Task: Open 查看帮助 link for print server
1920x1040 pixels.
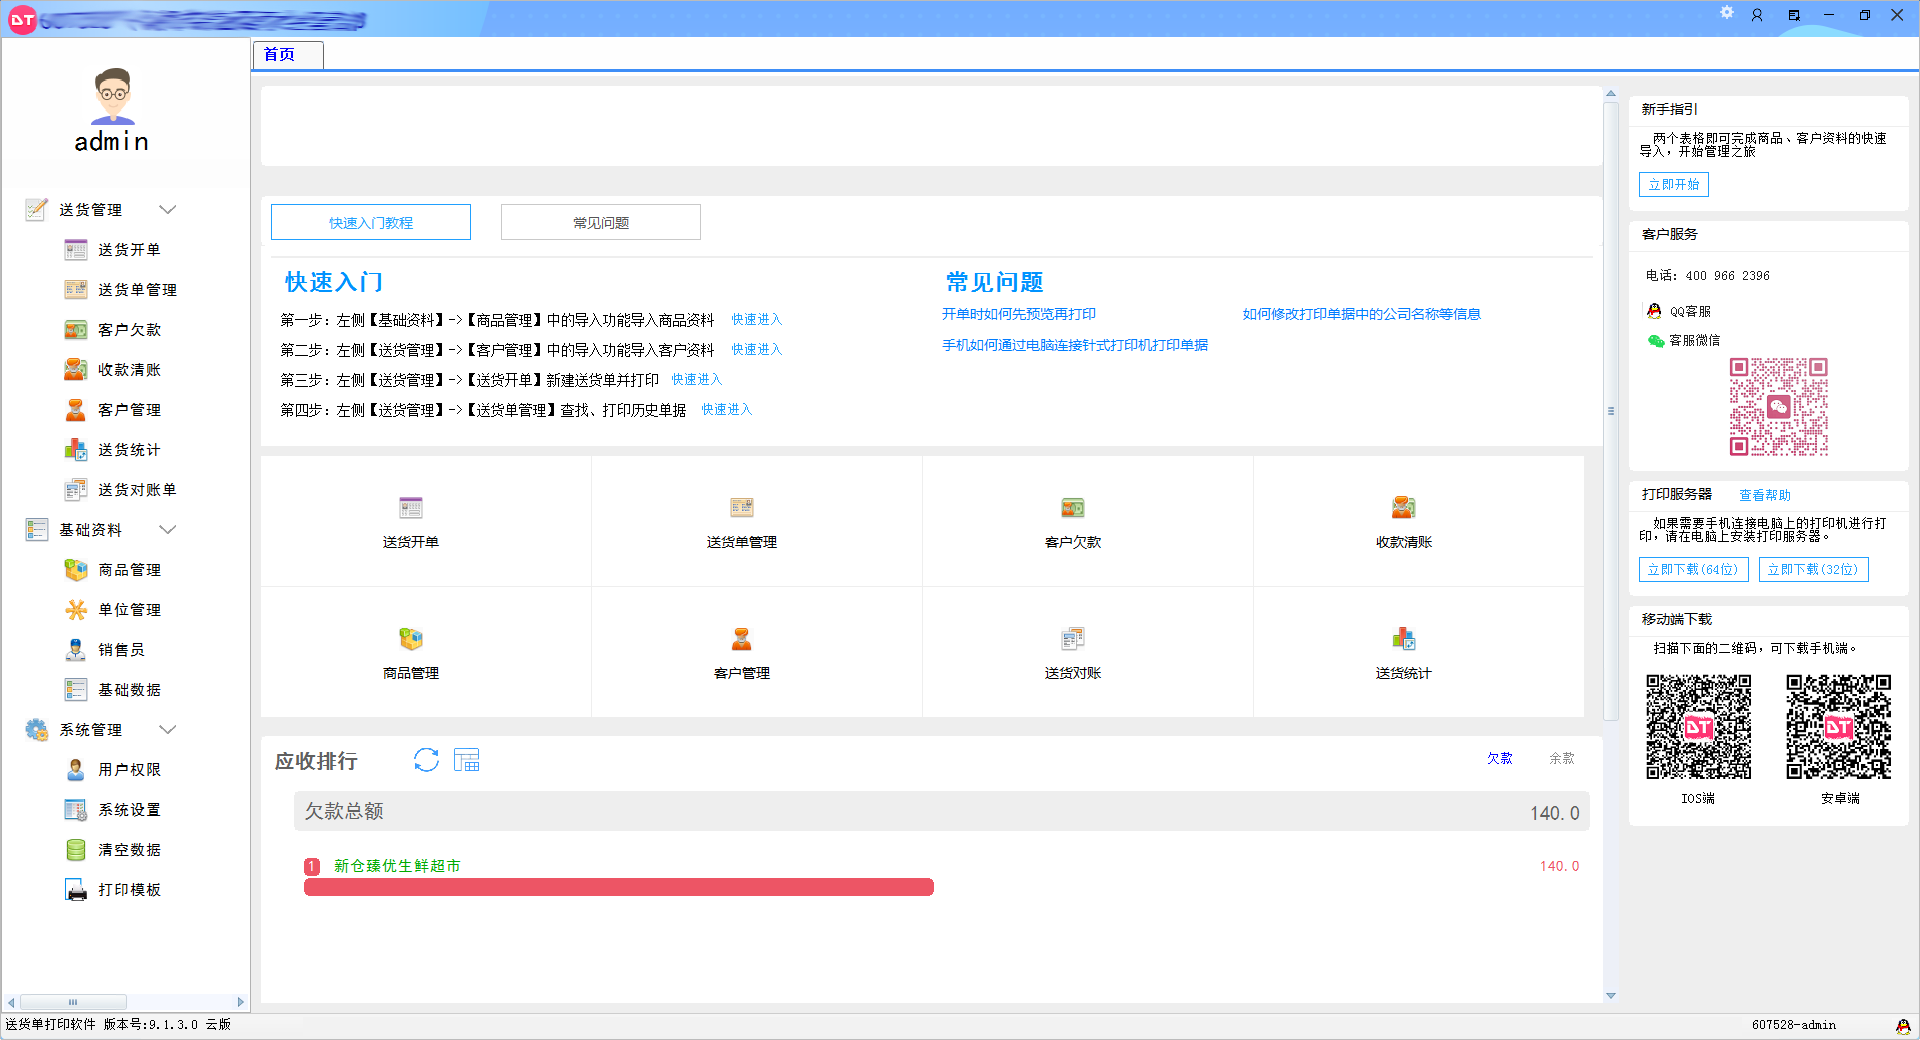Action: point(1765,495)
